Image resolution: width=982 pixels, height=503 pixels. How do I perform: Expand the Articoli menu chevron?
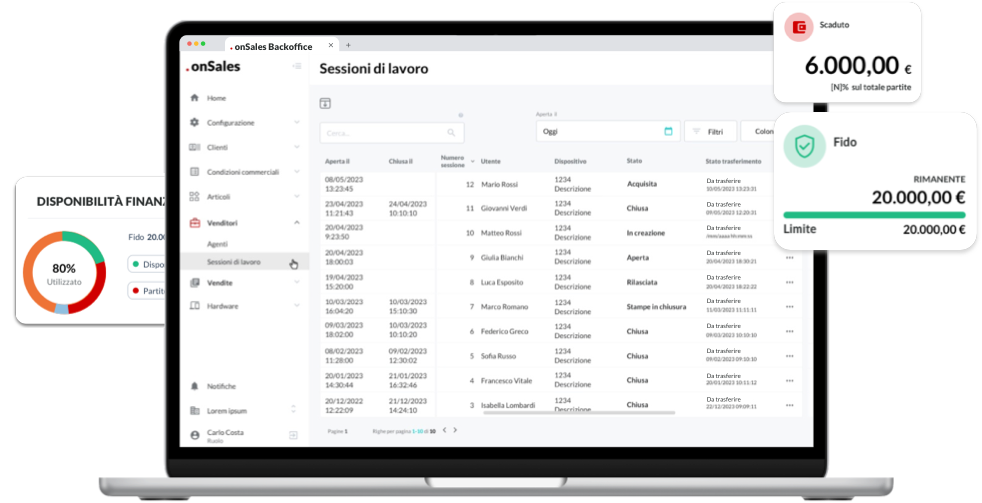click(x=296, y=197)
